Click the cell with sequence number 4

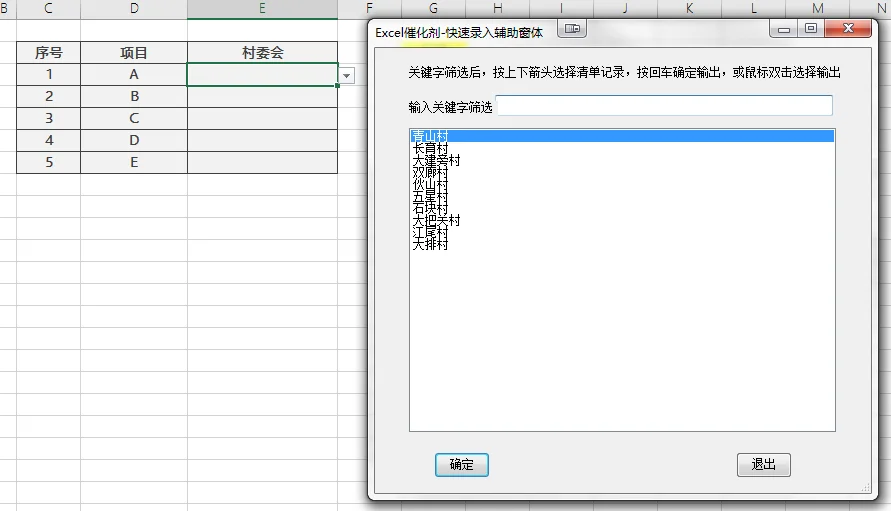tap(48, 140)
